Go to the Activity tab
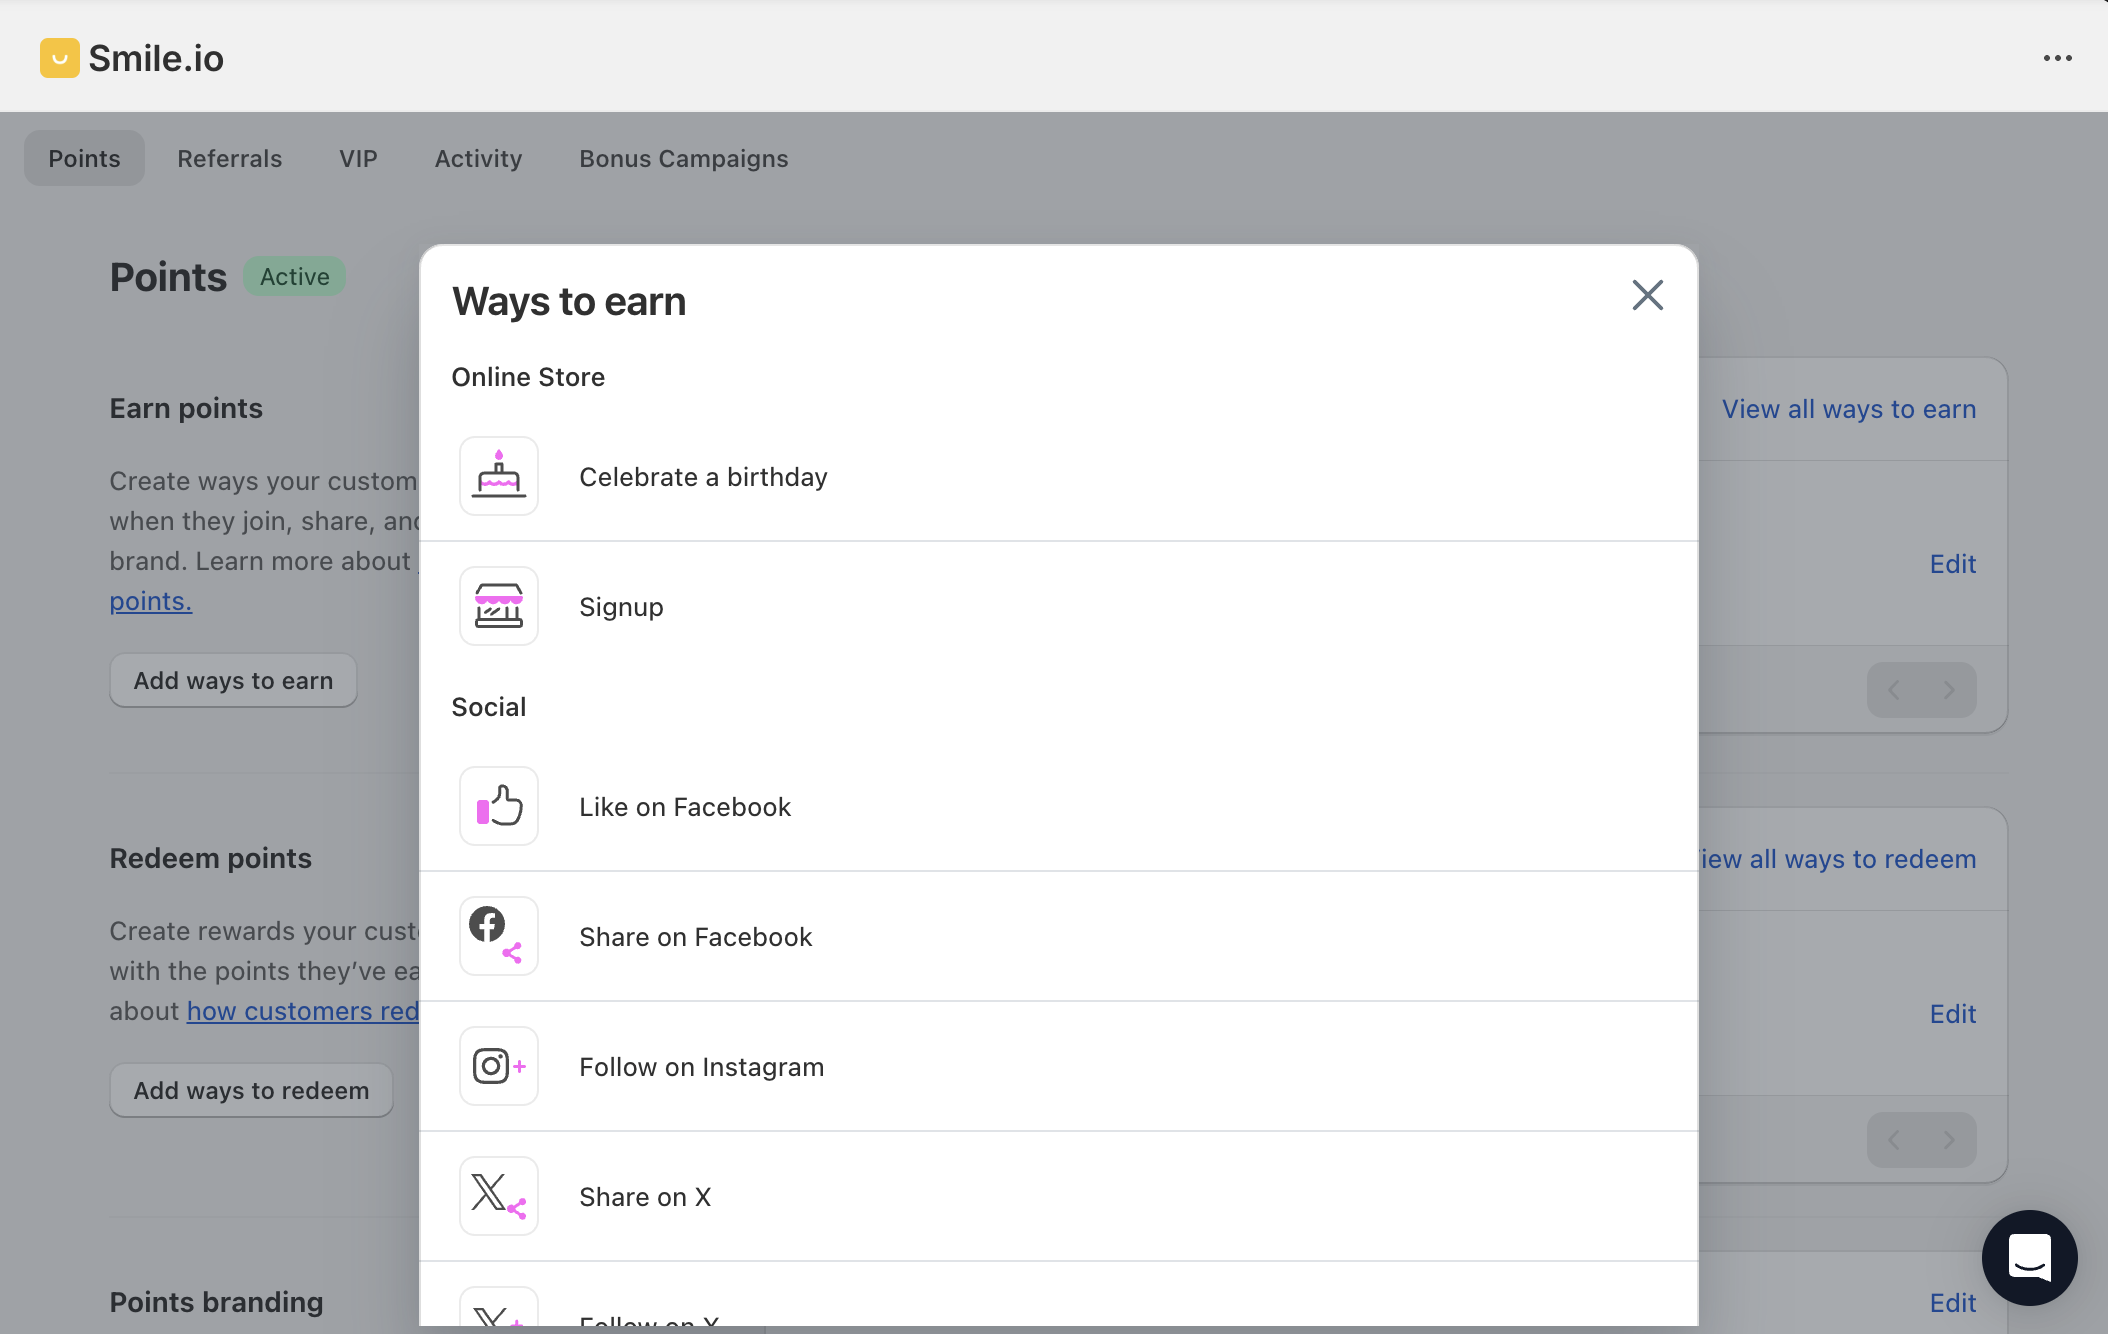The image size is (2108, 1334). pos(478,158)
